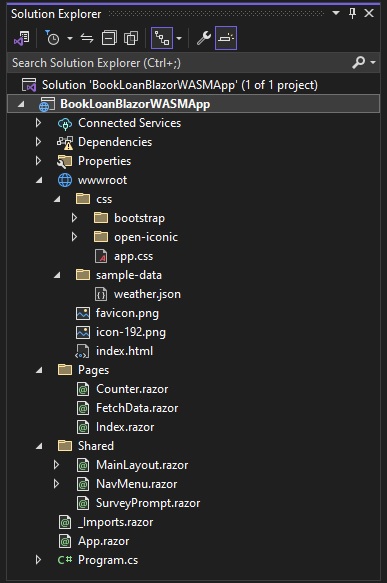Open Properties via the wrench icon
Image resolution: width=387 pixels, height=583 pixels.
tap(203, 38)
